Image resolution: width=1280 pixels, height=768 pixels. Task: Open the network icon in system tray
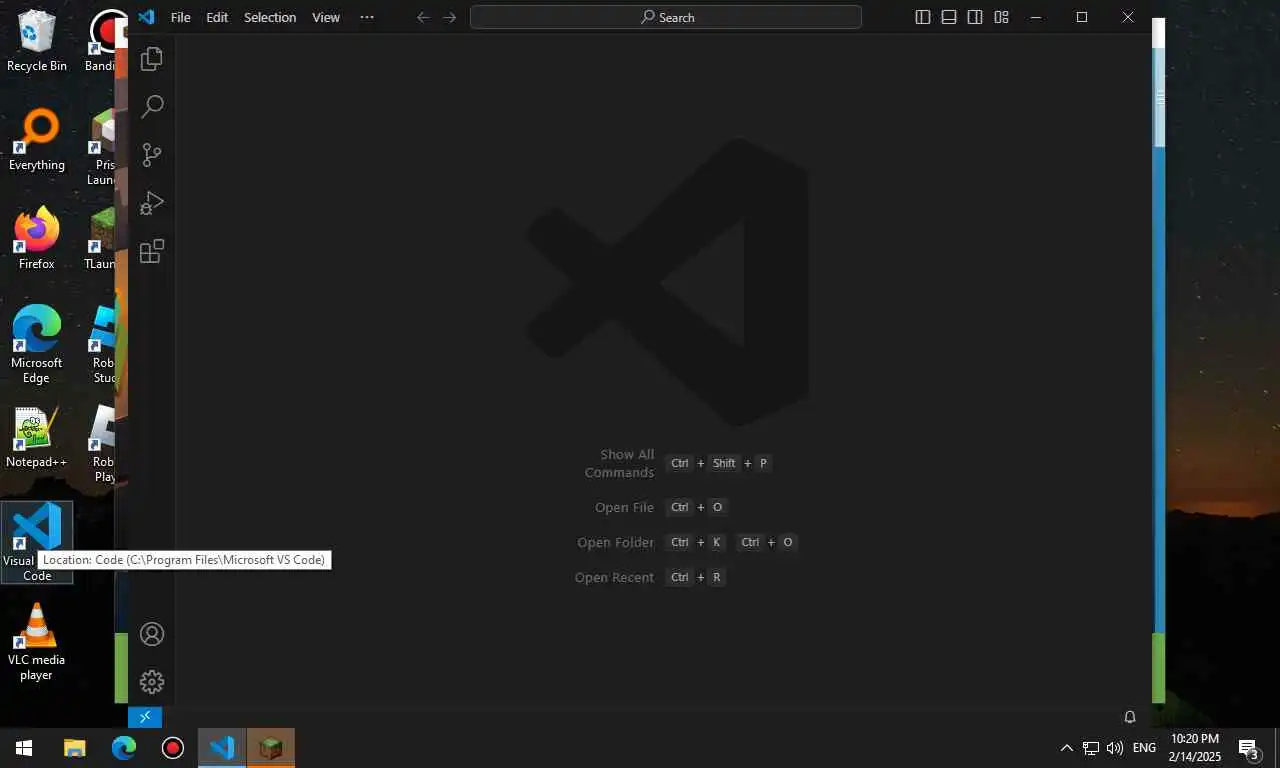coord(1091,747)
